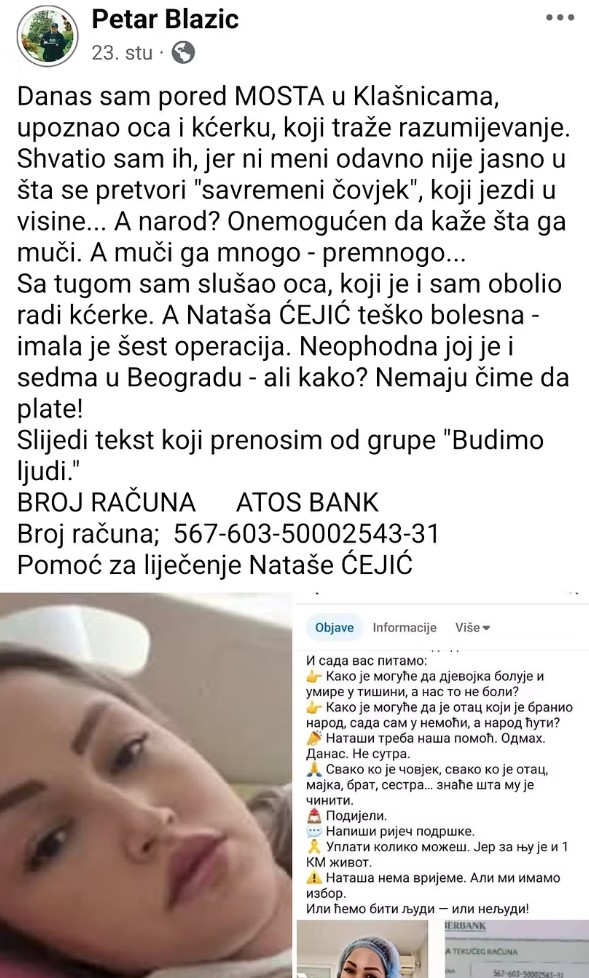Open the photo of the woman in a surgical cap
The height and width of the screenshot is (978, 589).
click(369, 949)
